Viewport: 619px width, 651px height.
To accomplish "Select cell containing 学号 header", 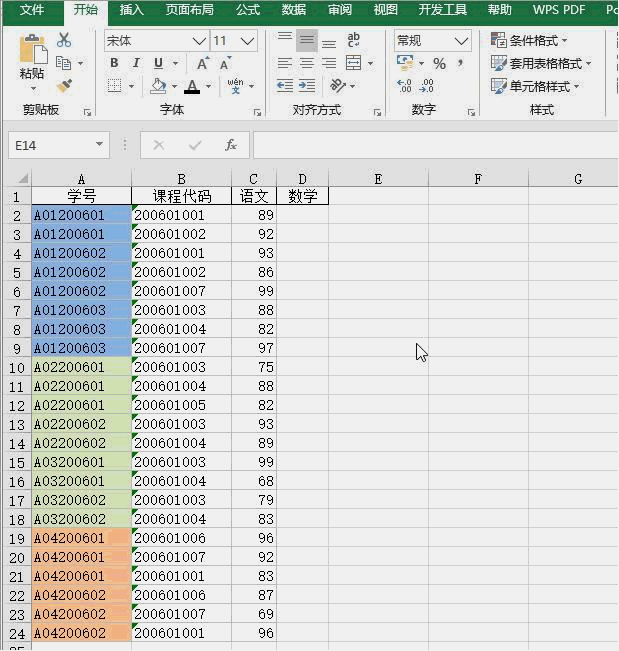I will tap(81, 196).
